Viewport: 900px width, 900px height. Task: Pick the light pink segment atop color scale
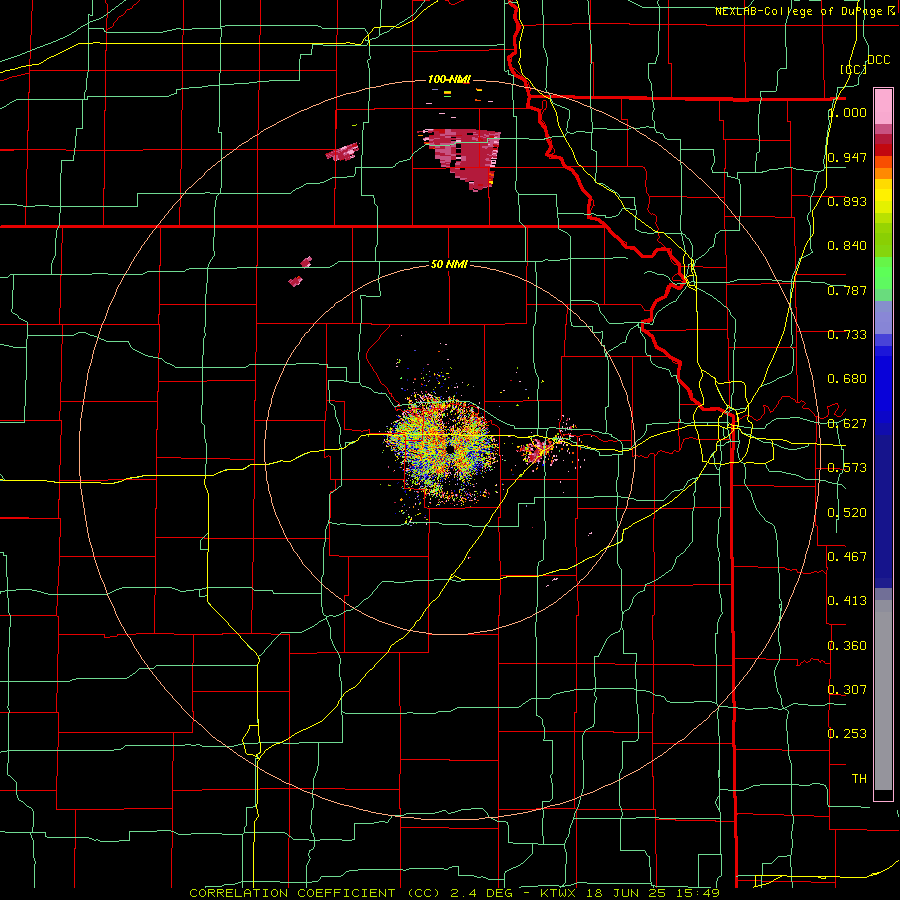pyautogui.click(x=883, y=106)
